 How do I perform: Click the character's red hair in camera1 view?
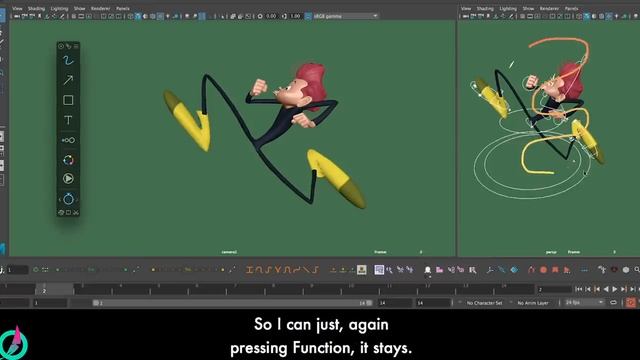tap(313, 84)
